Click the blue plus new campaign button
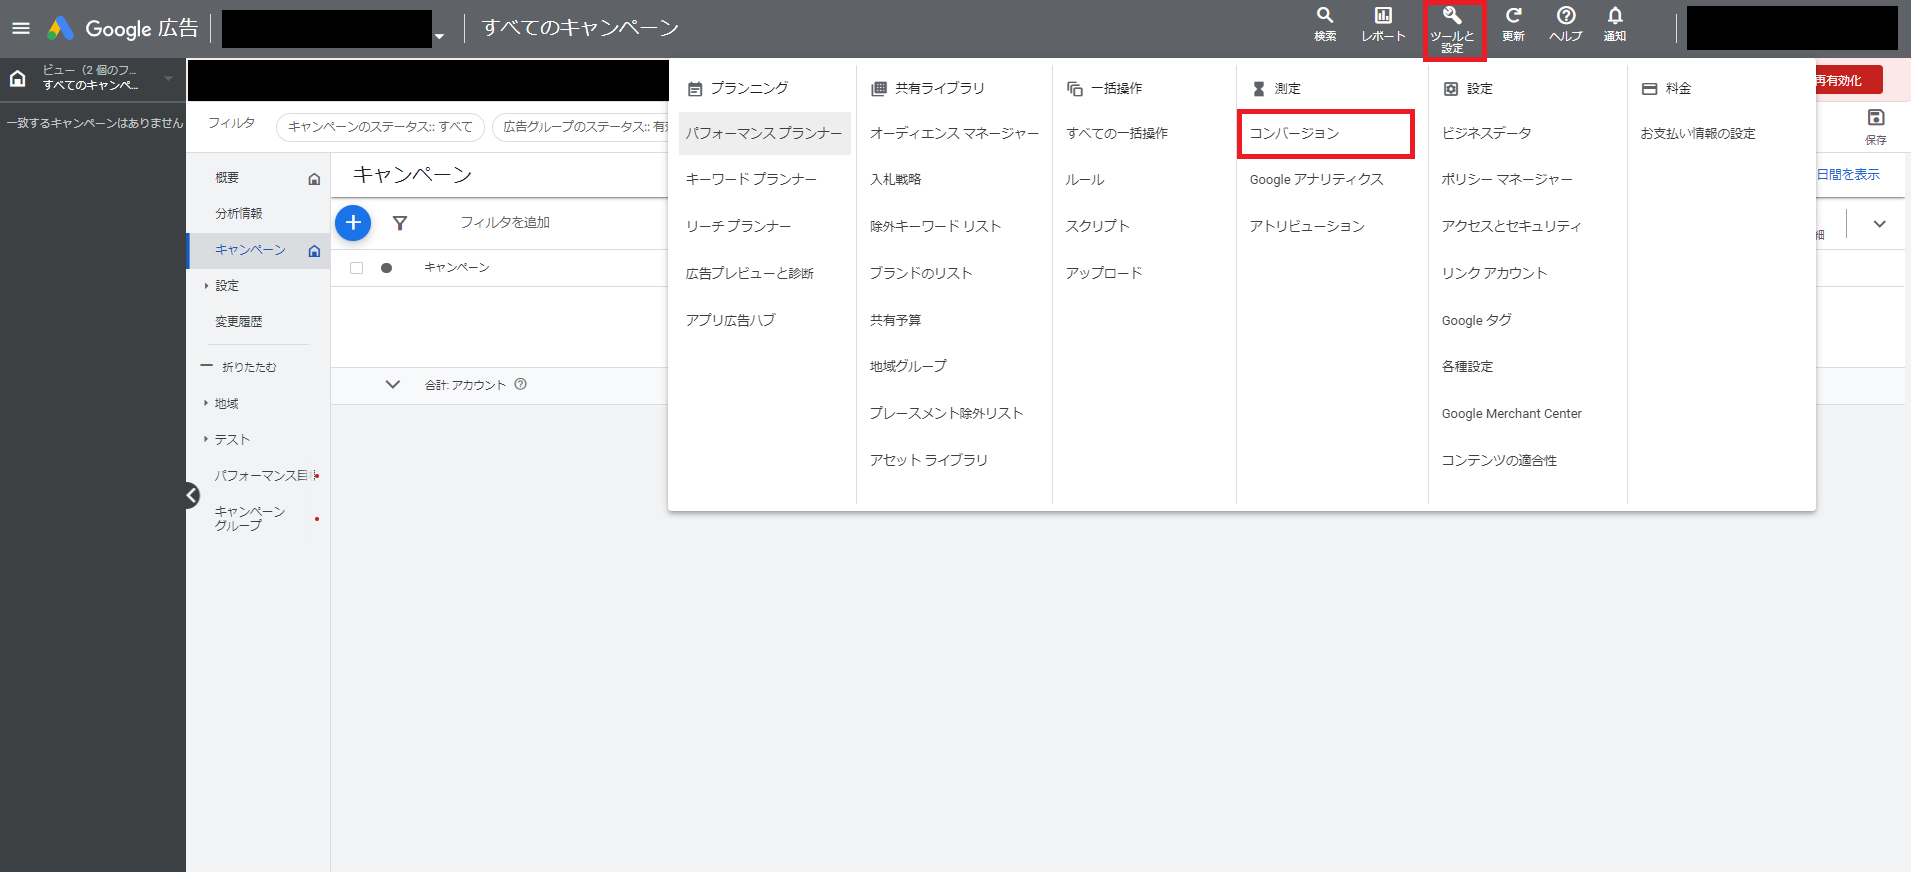The width and height of the screenshot is (1911, 872). (x=353, y=223)
